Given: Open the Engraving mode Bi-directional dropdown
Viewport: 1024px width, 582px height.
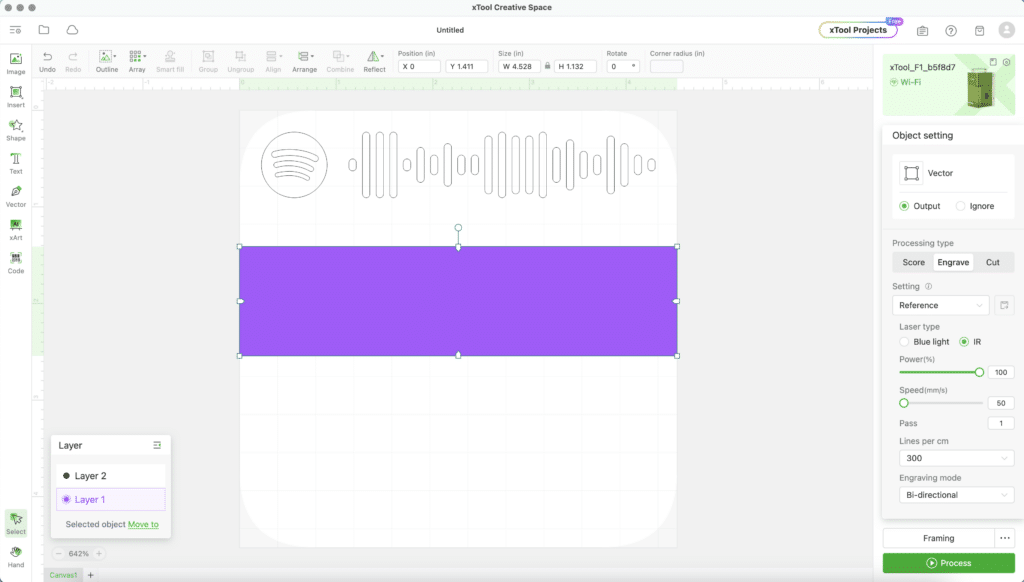Looking at the screenshot, I should point(956,494).
